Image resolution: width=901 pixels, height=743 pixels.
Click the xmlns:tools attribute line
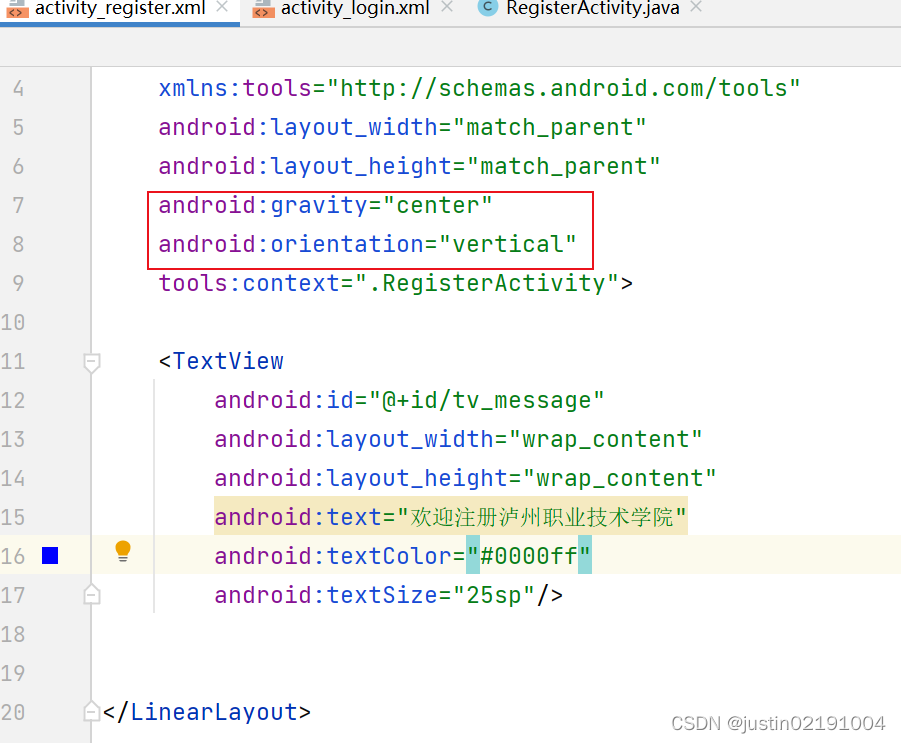coord(479,88)
